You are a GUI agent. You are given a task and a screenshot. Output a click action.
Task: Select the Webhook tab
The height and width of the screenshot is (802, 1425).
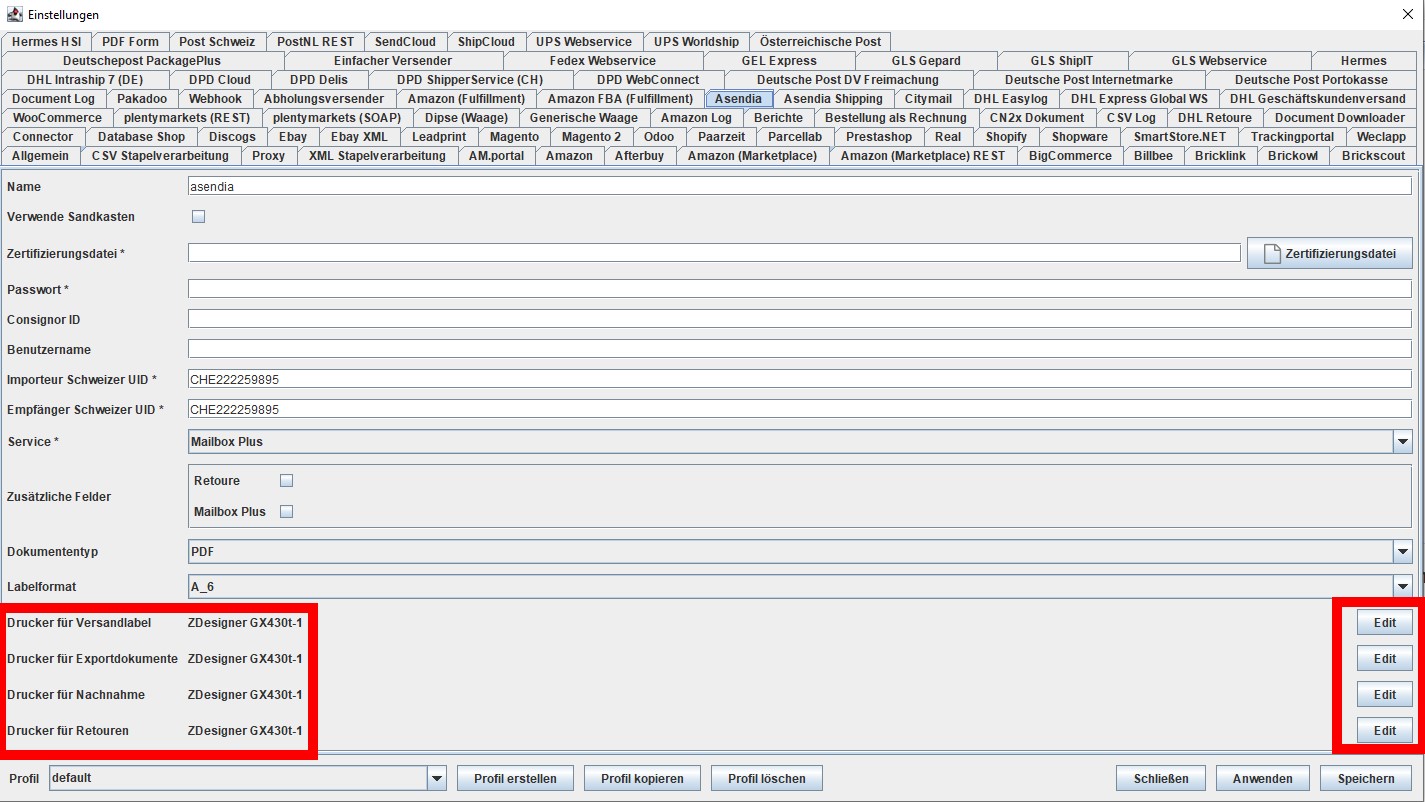coord(215,99)
